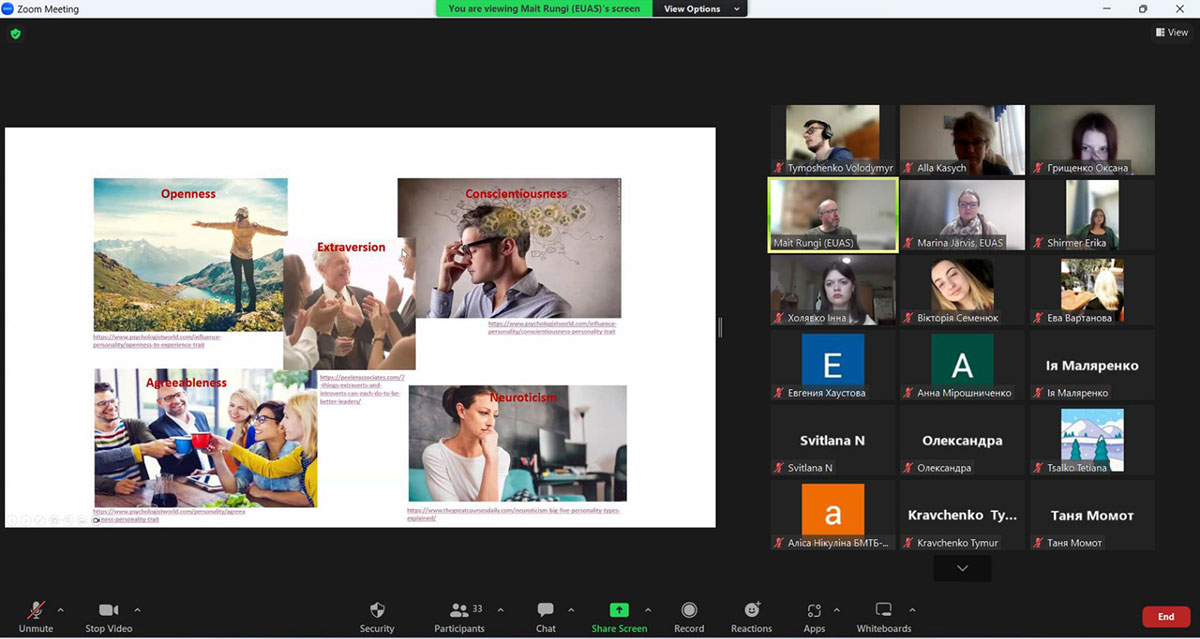Click the red End meeting button
Viewport: 1200px width, 639px height.
click(1166, 617)
